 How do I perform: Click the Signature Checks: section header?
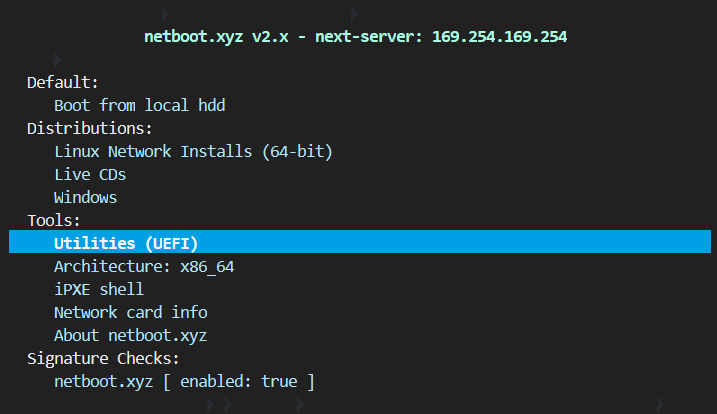(103, 358)
